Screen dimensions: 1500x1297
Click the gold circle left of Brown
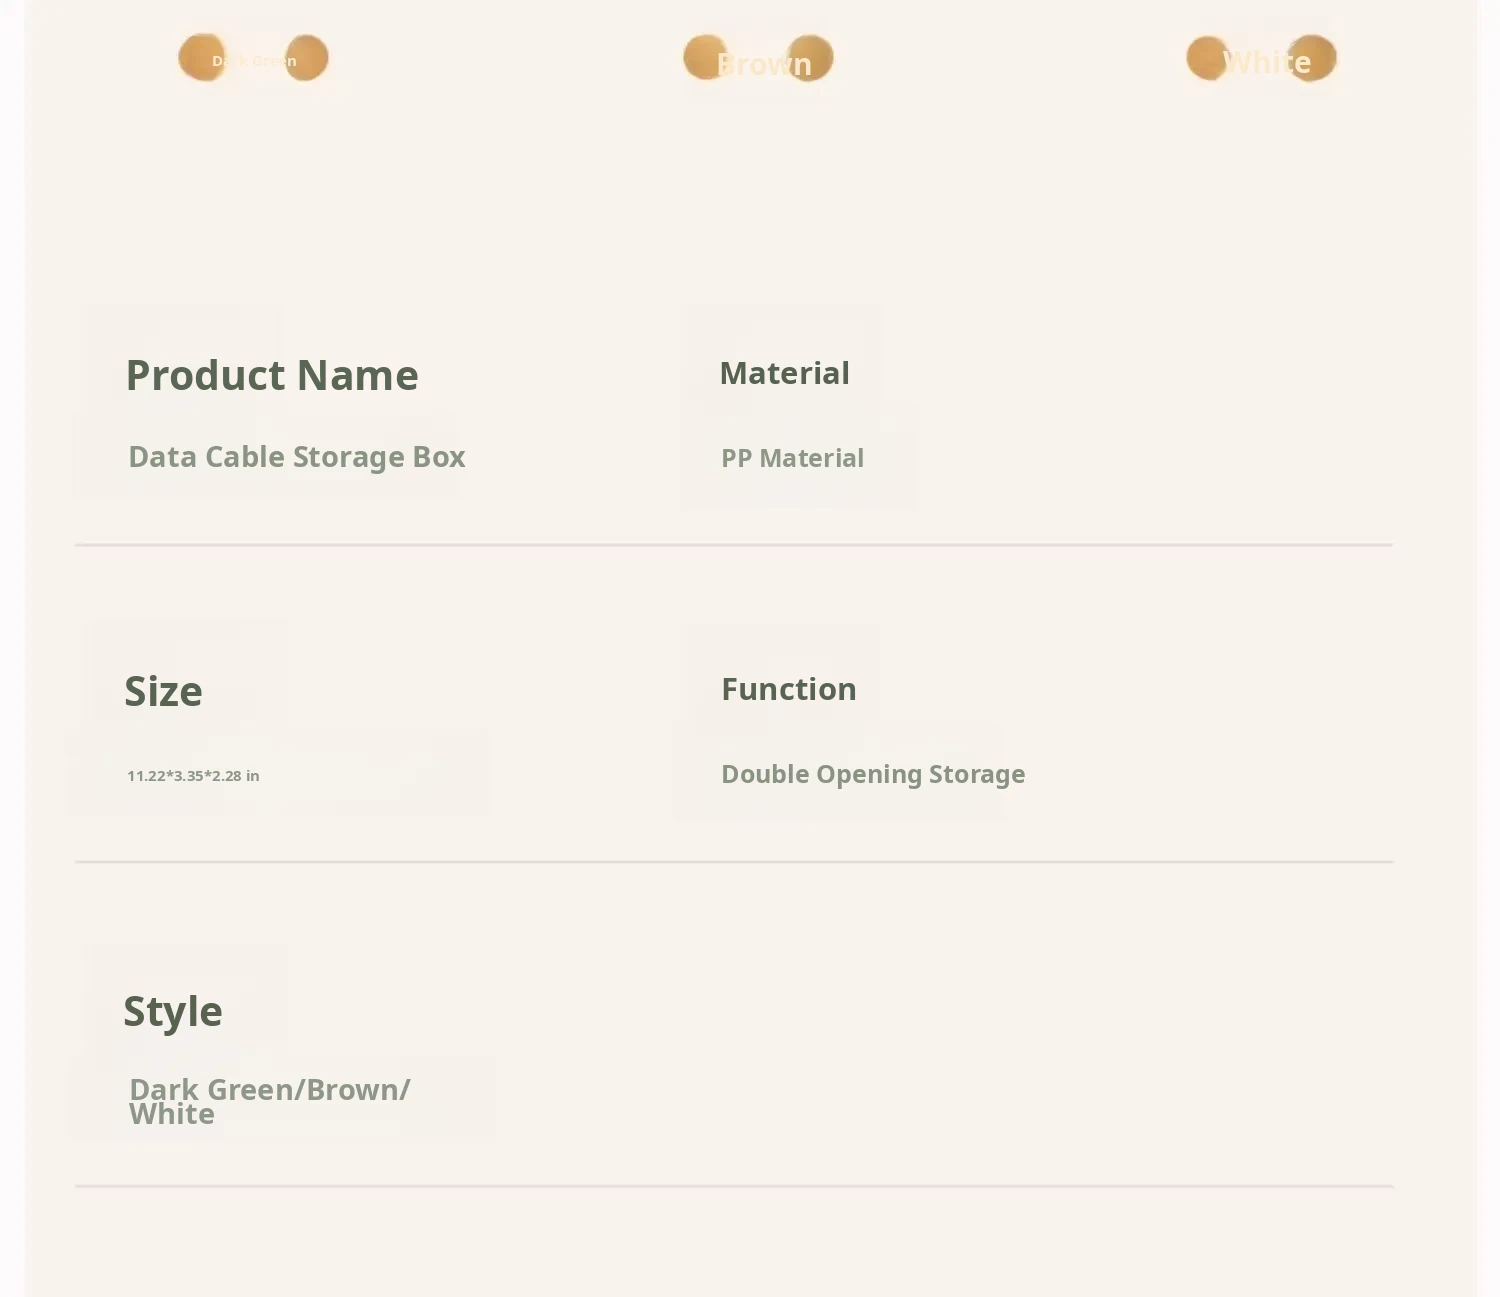705,57
